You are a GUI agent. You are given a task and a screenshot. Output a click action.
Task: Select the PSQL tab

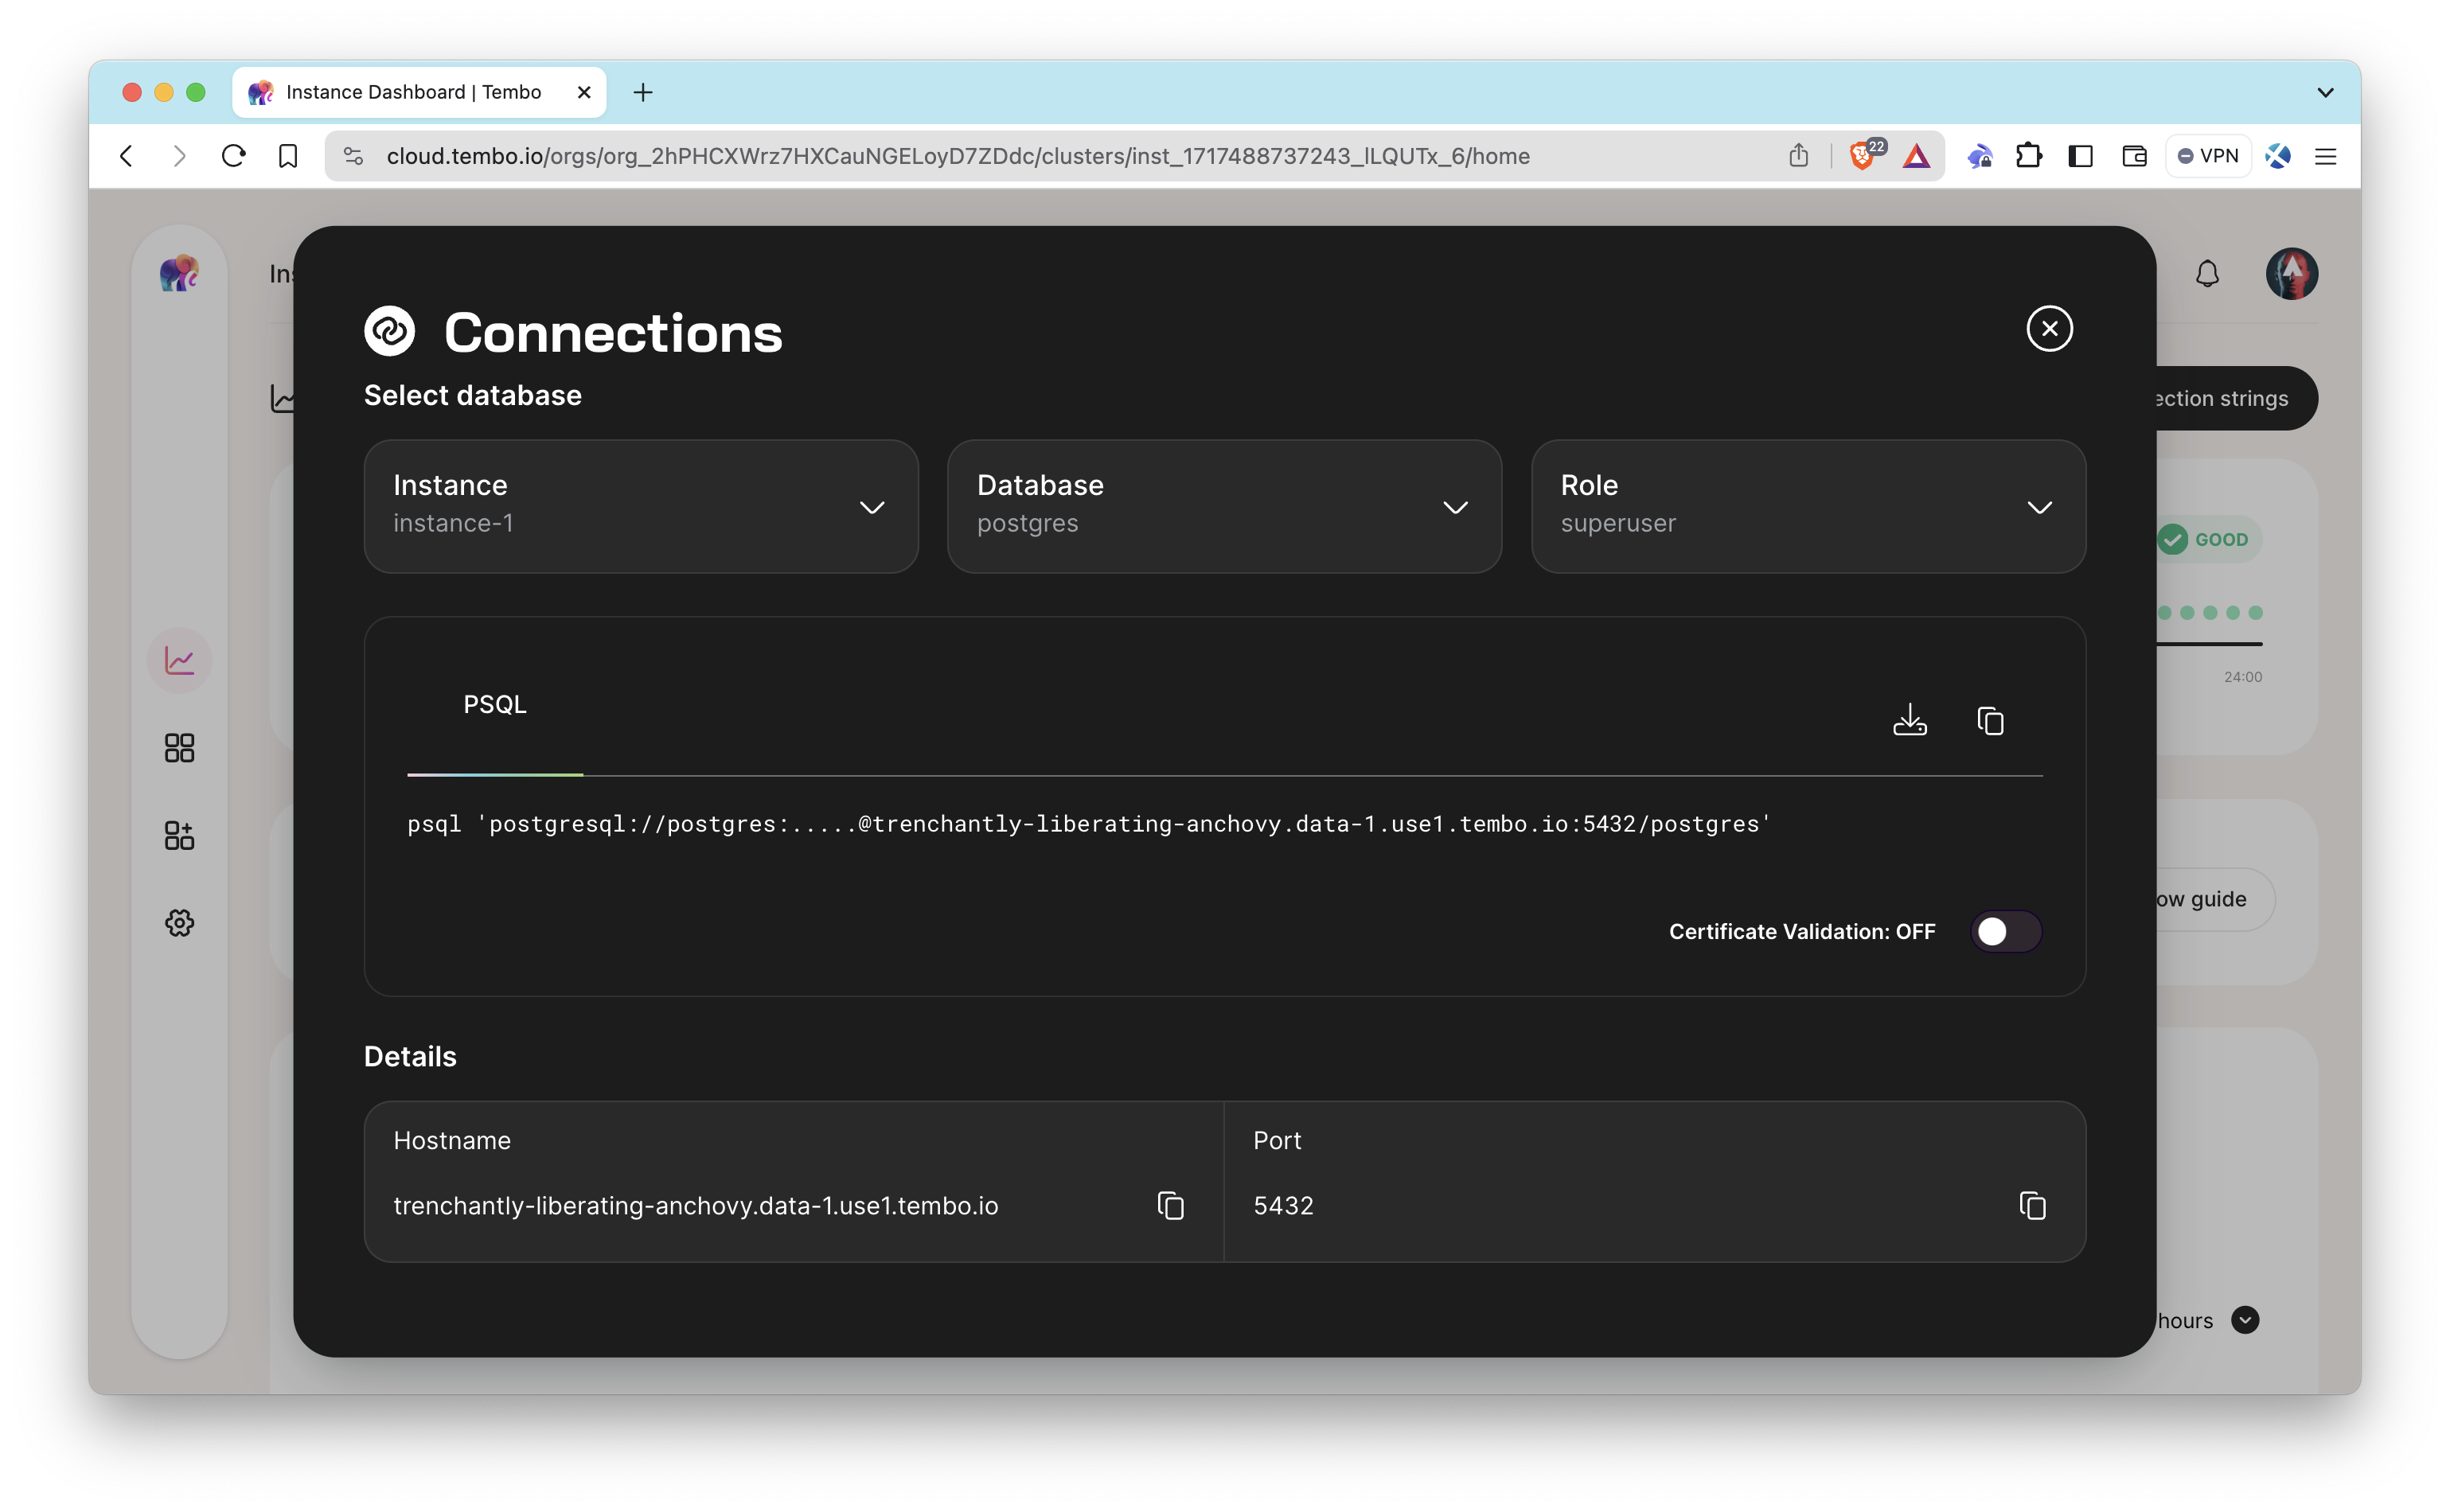(494, 704)
